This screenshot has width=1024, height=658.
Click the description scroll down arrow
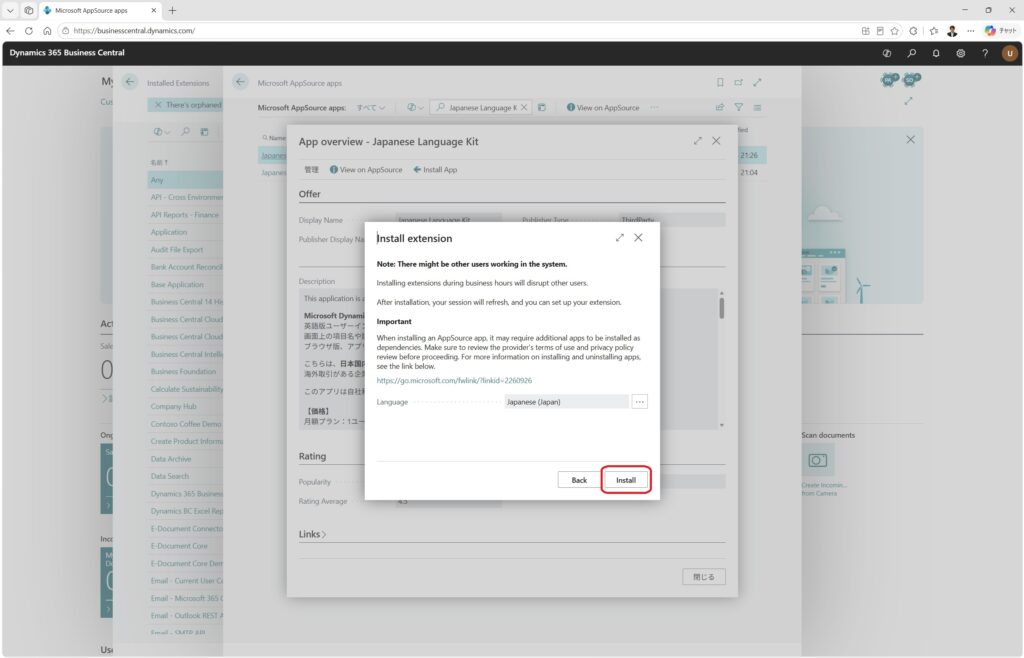coord(722,425)
